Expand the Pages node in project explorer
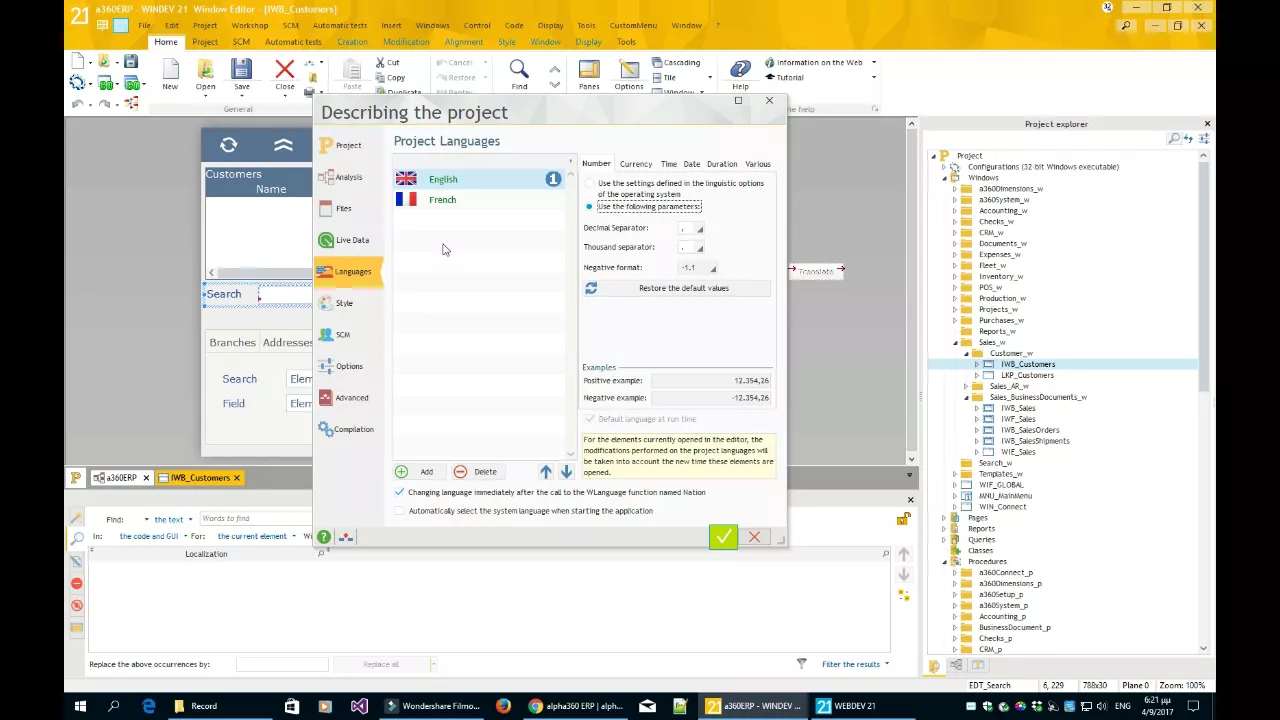1280x720 pixels. pos(944,517)
